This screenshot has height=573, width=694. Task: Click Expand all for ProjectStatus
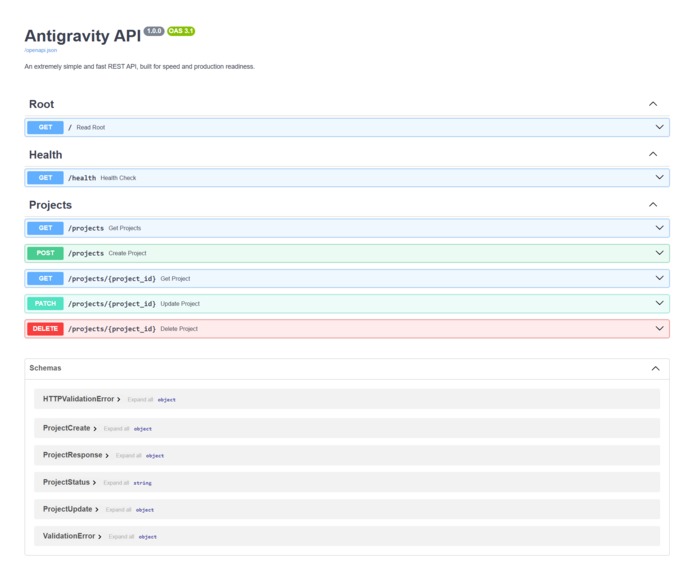116,483
